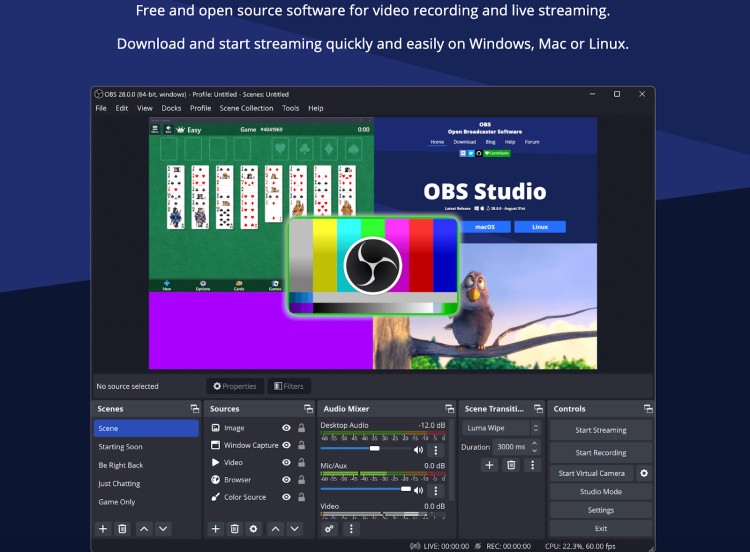This screenshot has height=552, width=750.
Task: Undock the Audio Mixer panel icon
Action: tap(450, 408)
